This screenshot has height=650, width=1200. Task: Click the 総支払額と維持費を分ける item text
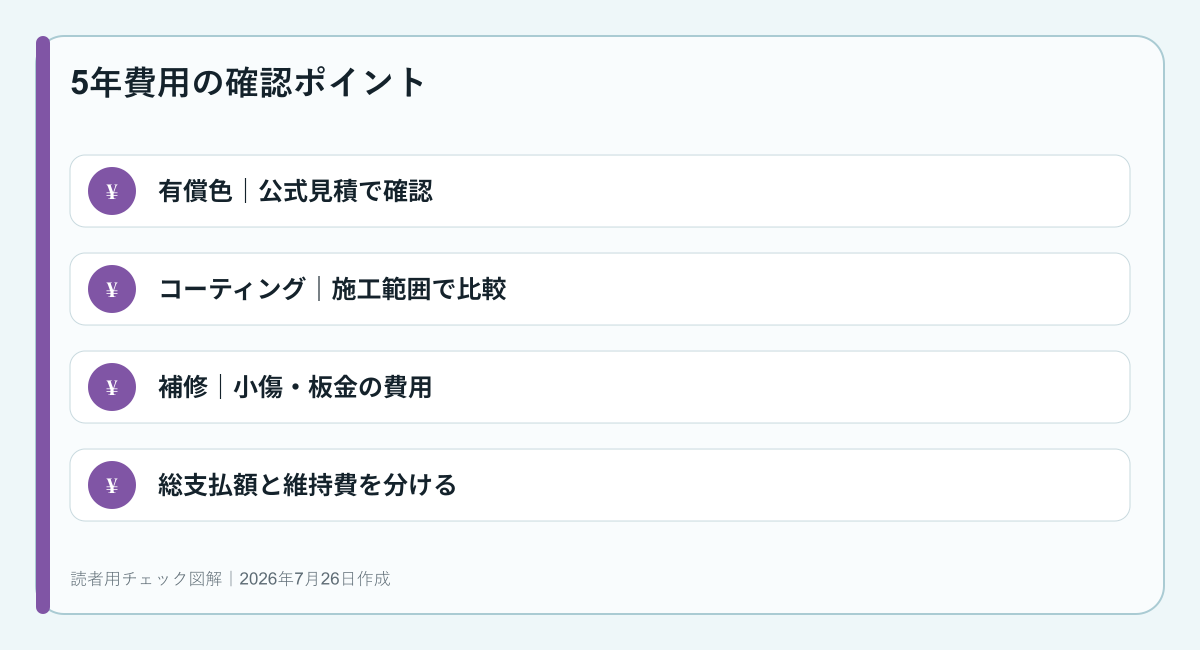coord(308,485)
